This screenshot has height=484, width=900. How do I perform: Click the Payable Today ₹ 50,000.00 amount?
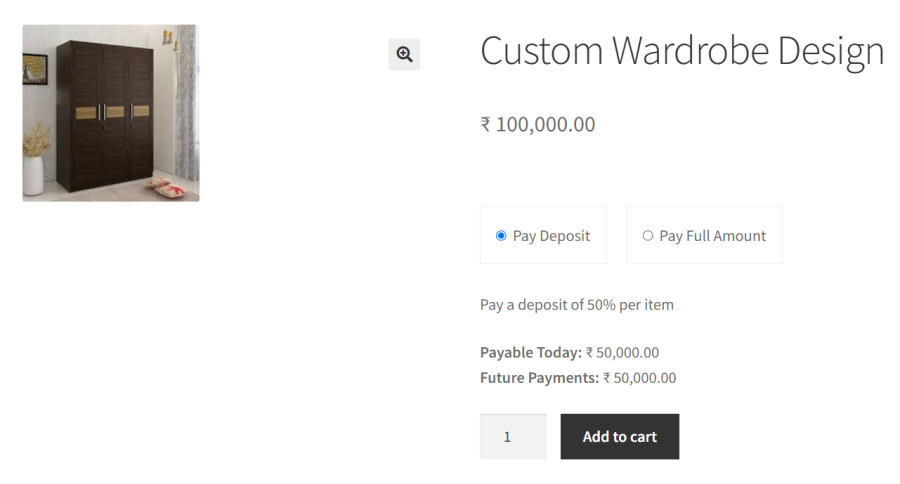(622, 352)
